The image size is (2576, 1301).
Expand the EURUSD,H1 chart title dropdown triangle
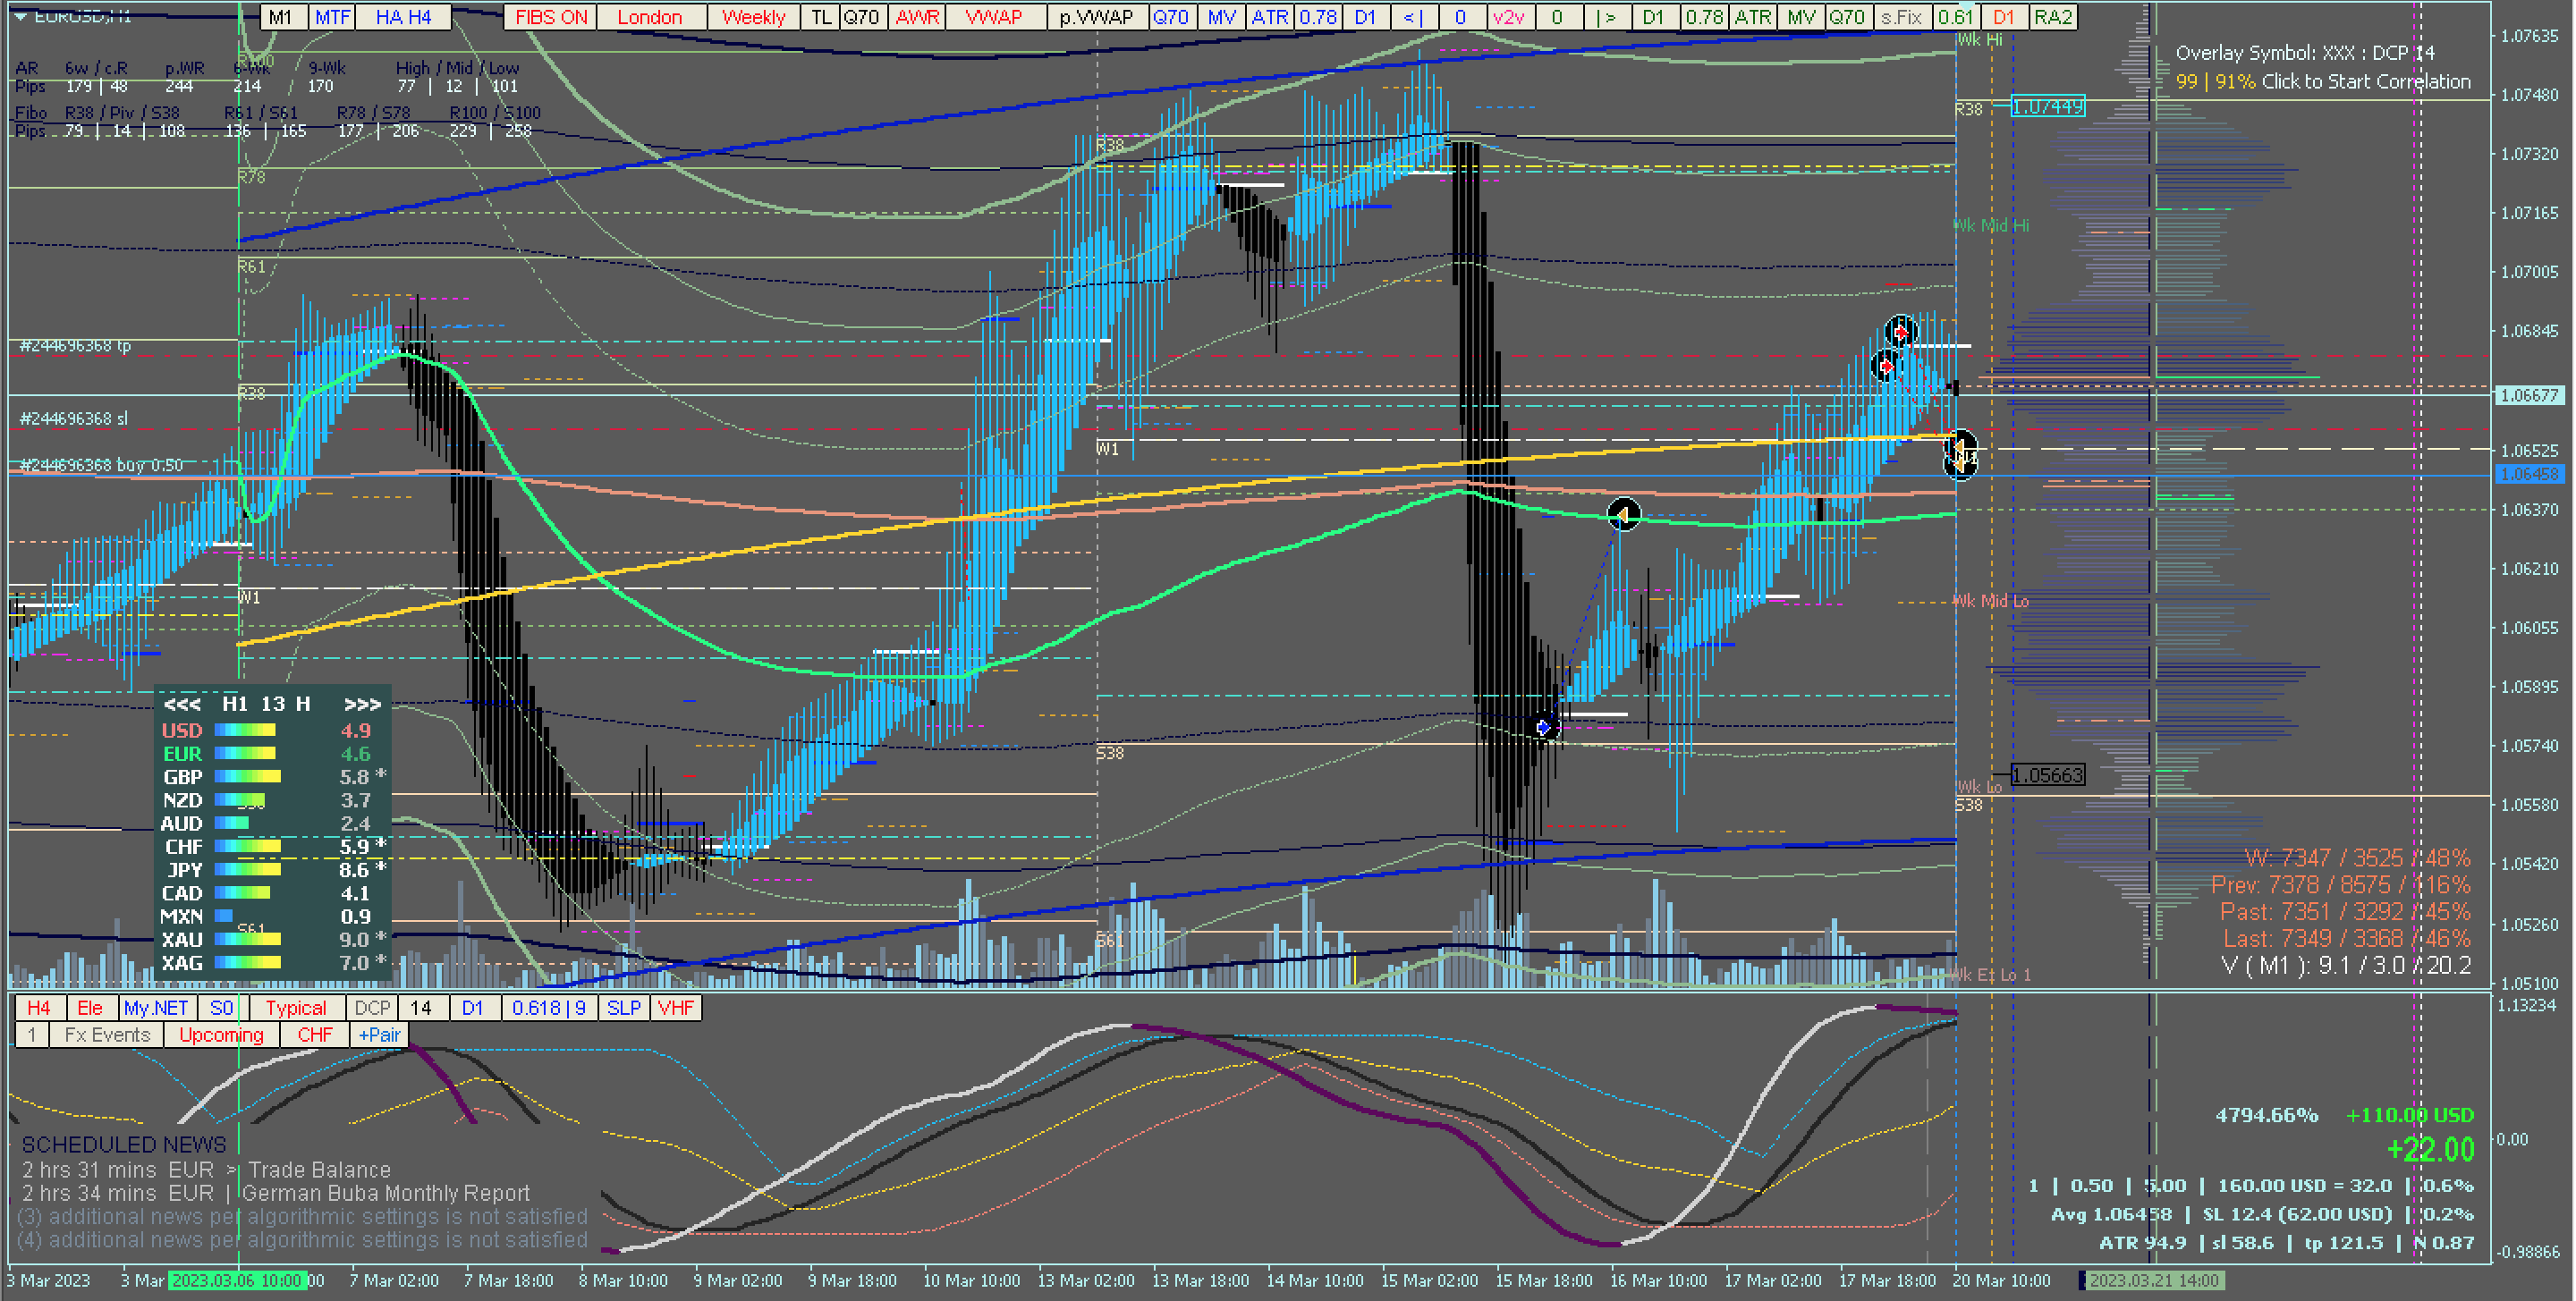(x=20, y=16)
